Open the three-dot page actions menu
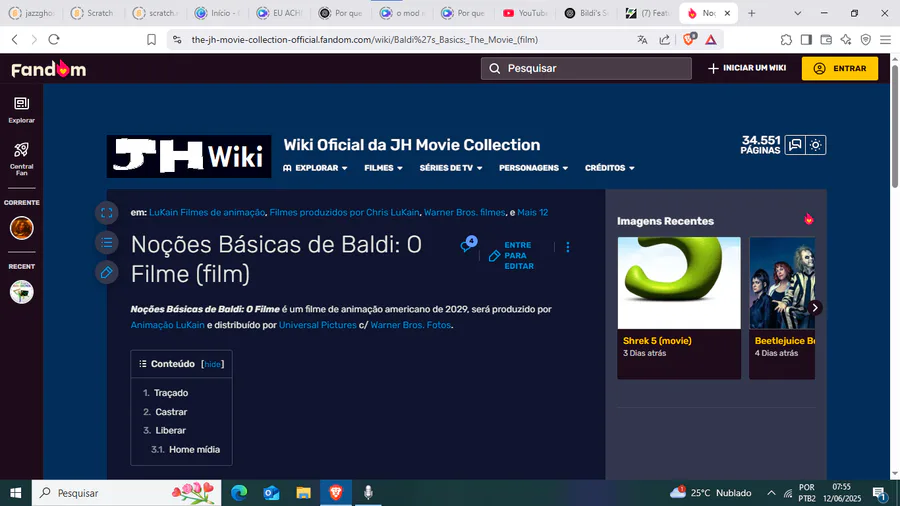 (x=568, y=247)
